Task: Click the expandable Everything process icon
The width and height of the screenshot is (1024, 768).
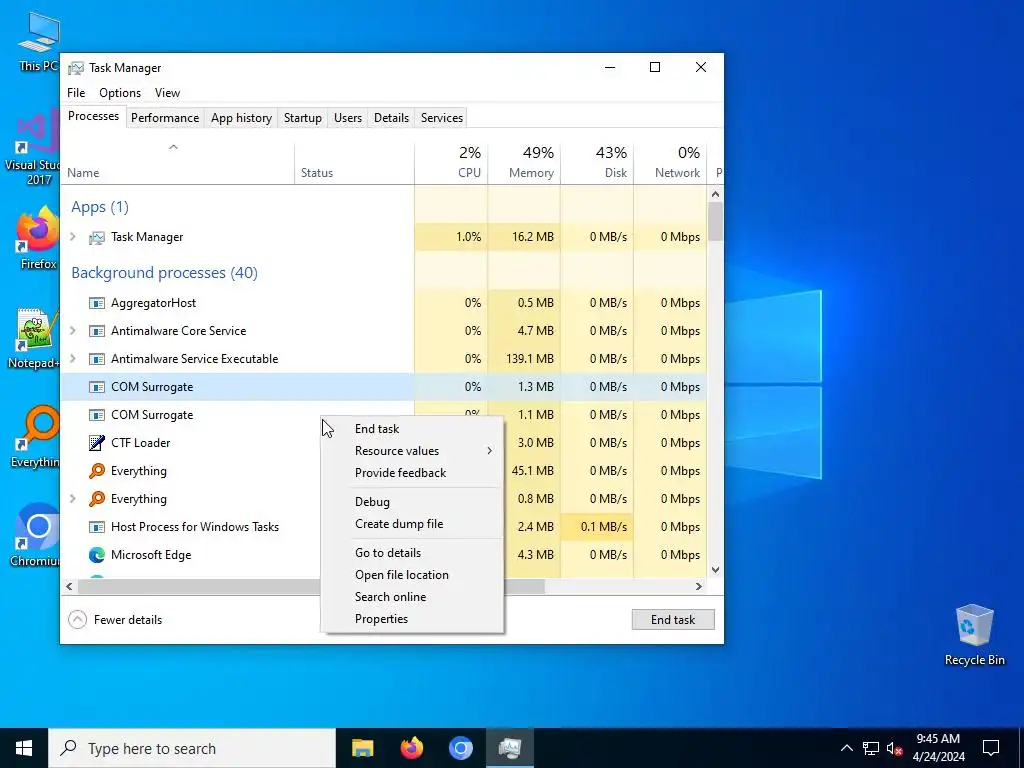Action: coord(97,499)
